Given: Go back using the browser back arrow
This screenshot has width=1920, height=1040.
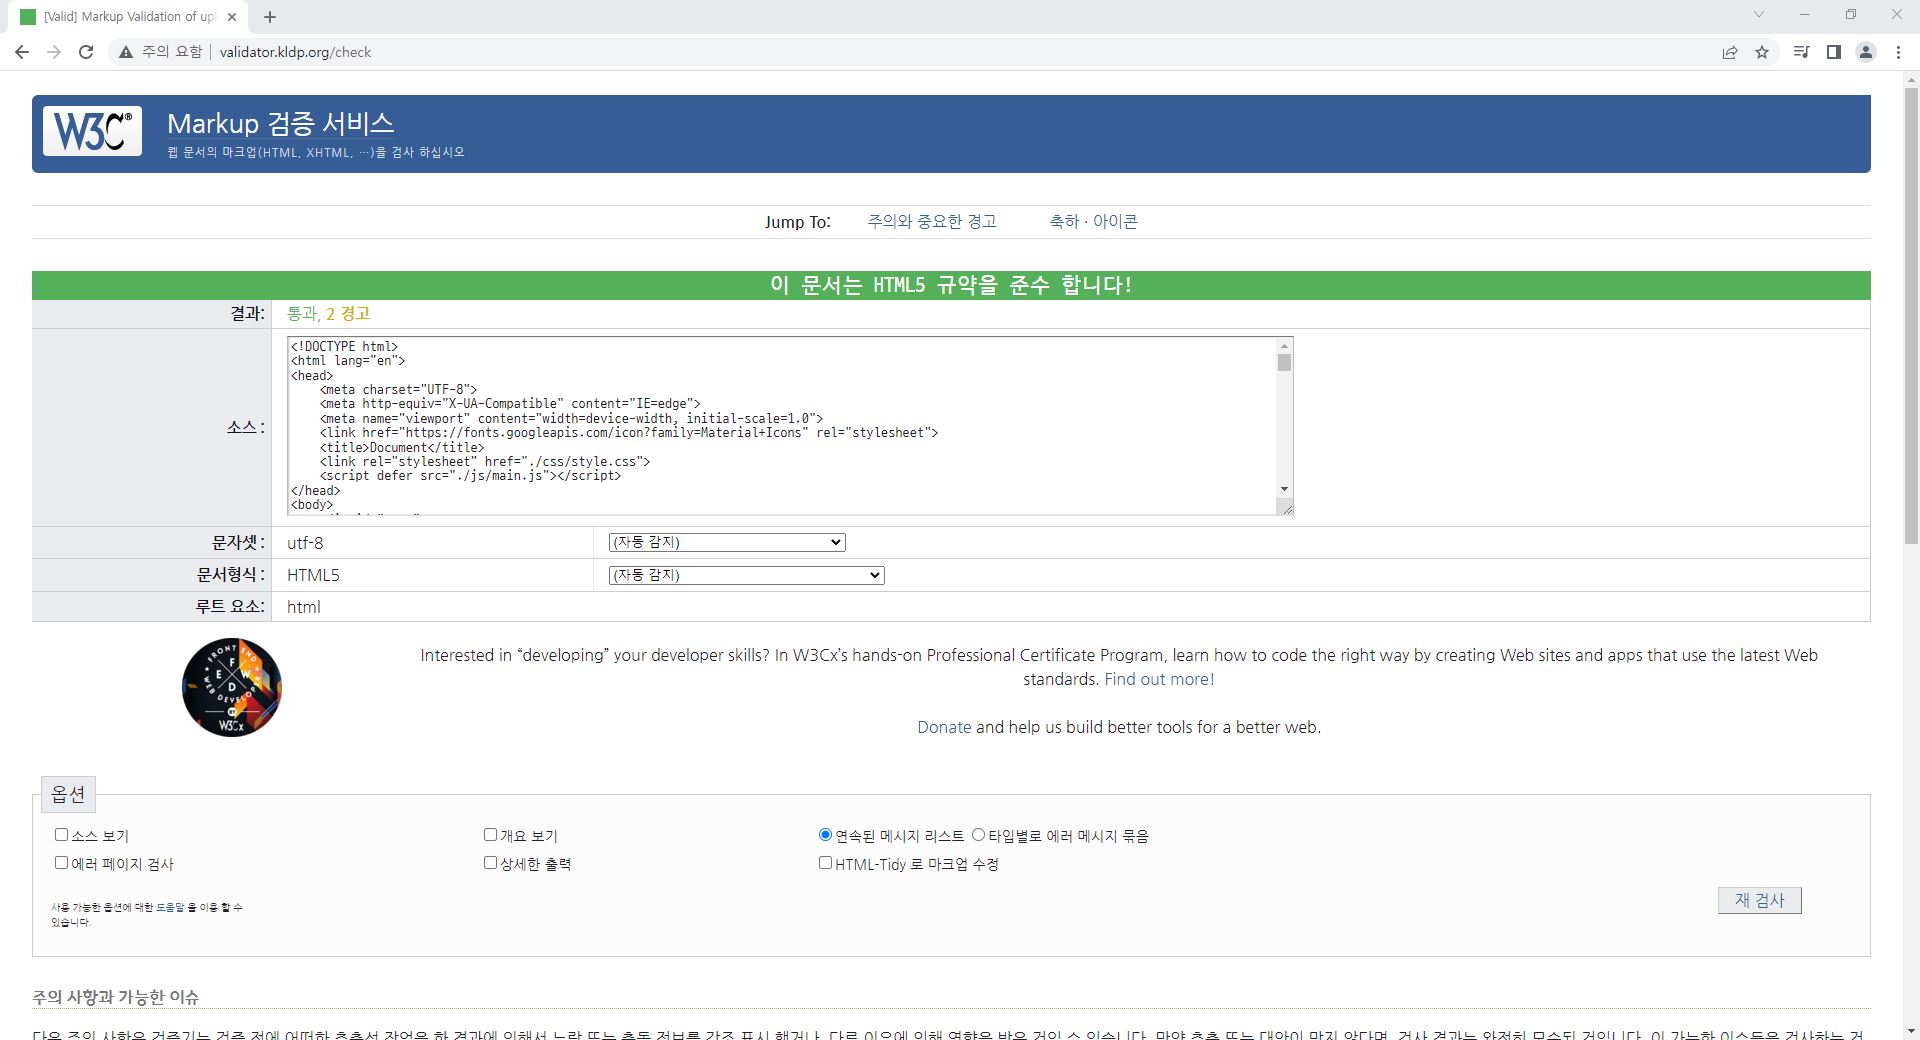Looking at the screenshot, I should (x=22, y=52).
